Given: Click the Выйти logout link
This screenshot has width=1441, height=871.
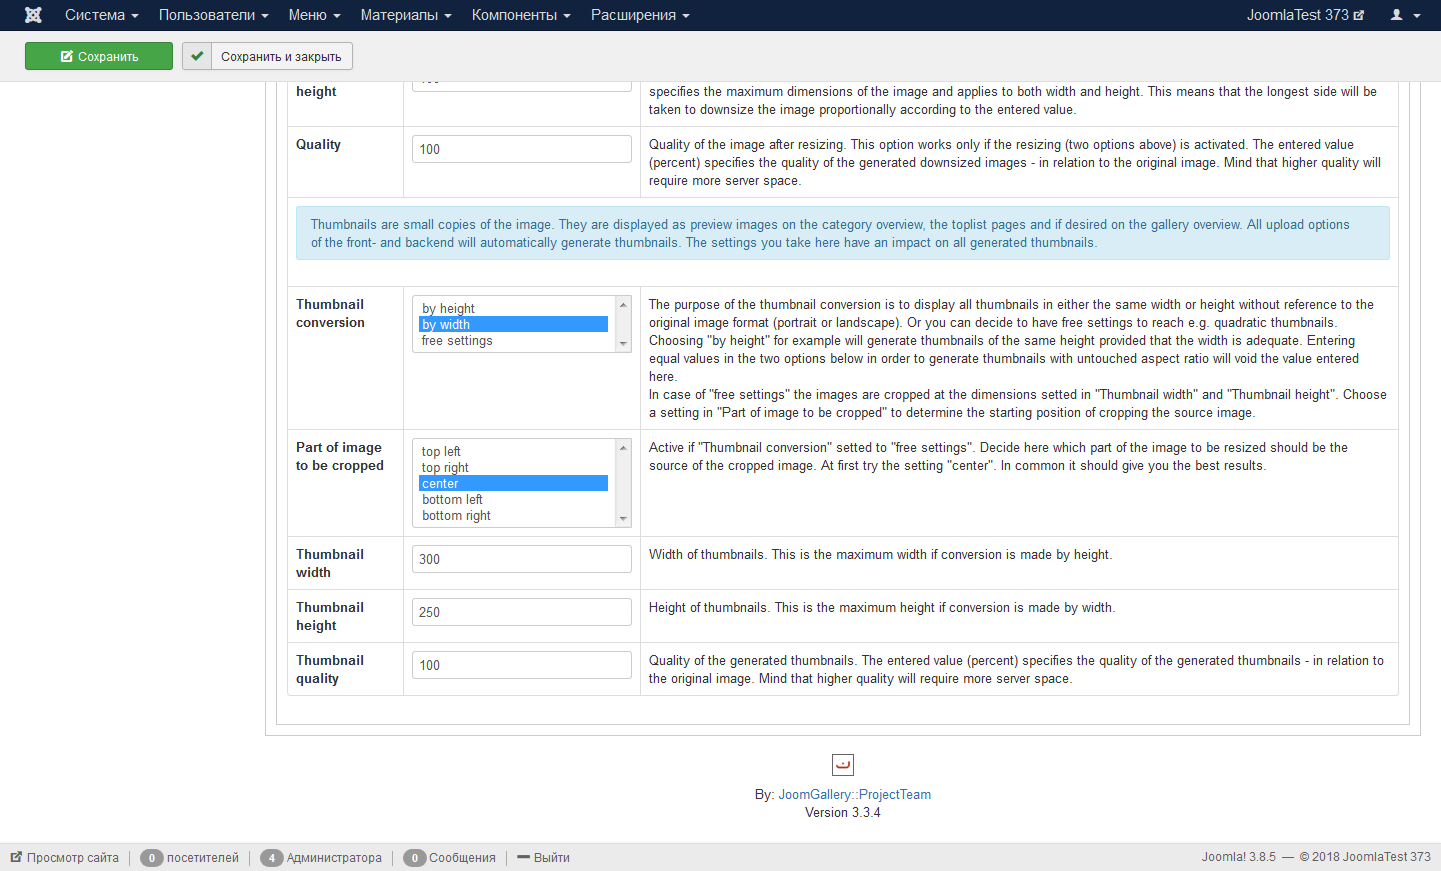Looking at the screenshot, I should pos(552,858).
